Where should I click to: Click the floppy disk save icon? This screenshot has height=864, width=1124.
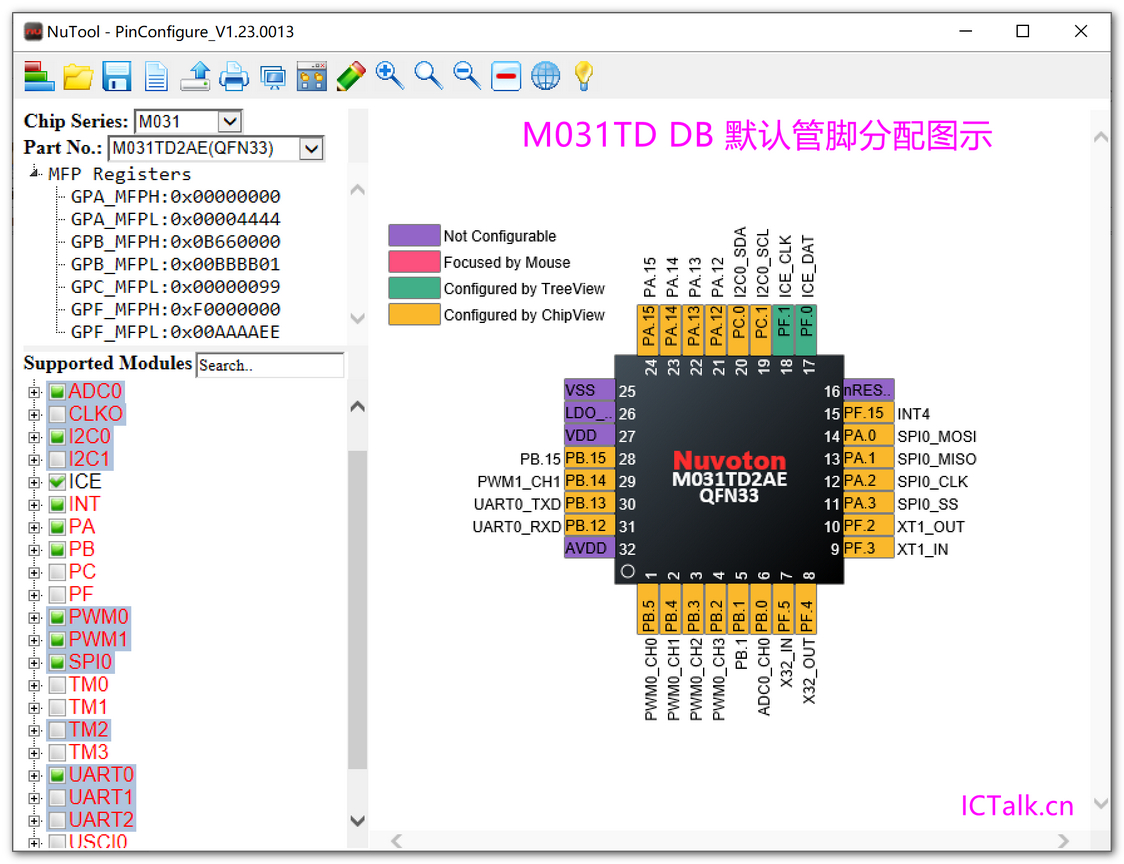(117, 76)
